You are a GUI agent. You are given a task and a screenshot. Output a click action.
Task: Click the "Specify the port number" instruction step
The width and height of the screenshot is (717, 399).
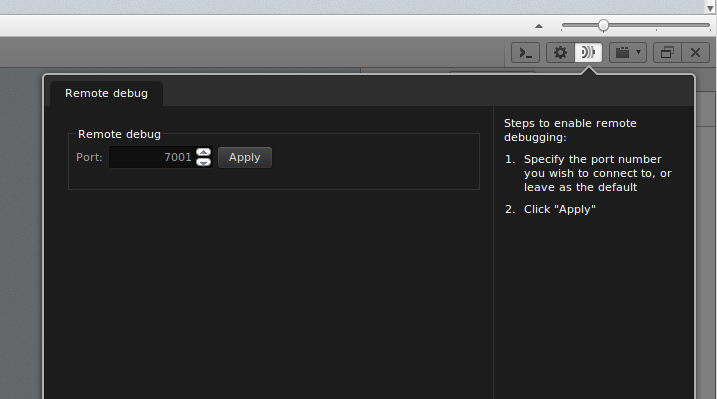tap(597, 173)
